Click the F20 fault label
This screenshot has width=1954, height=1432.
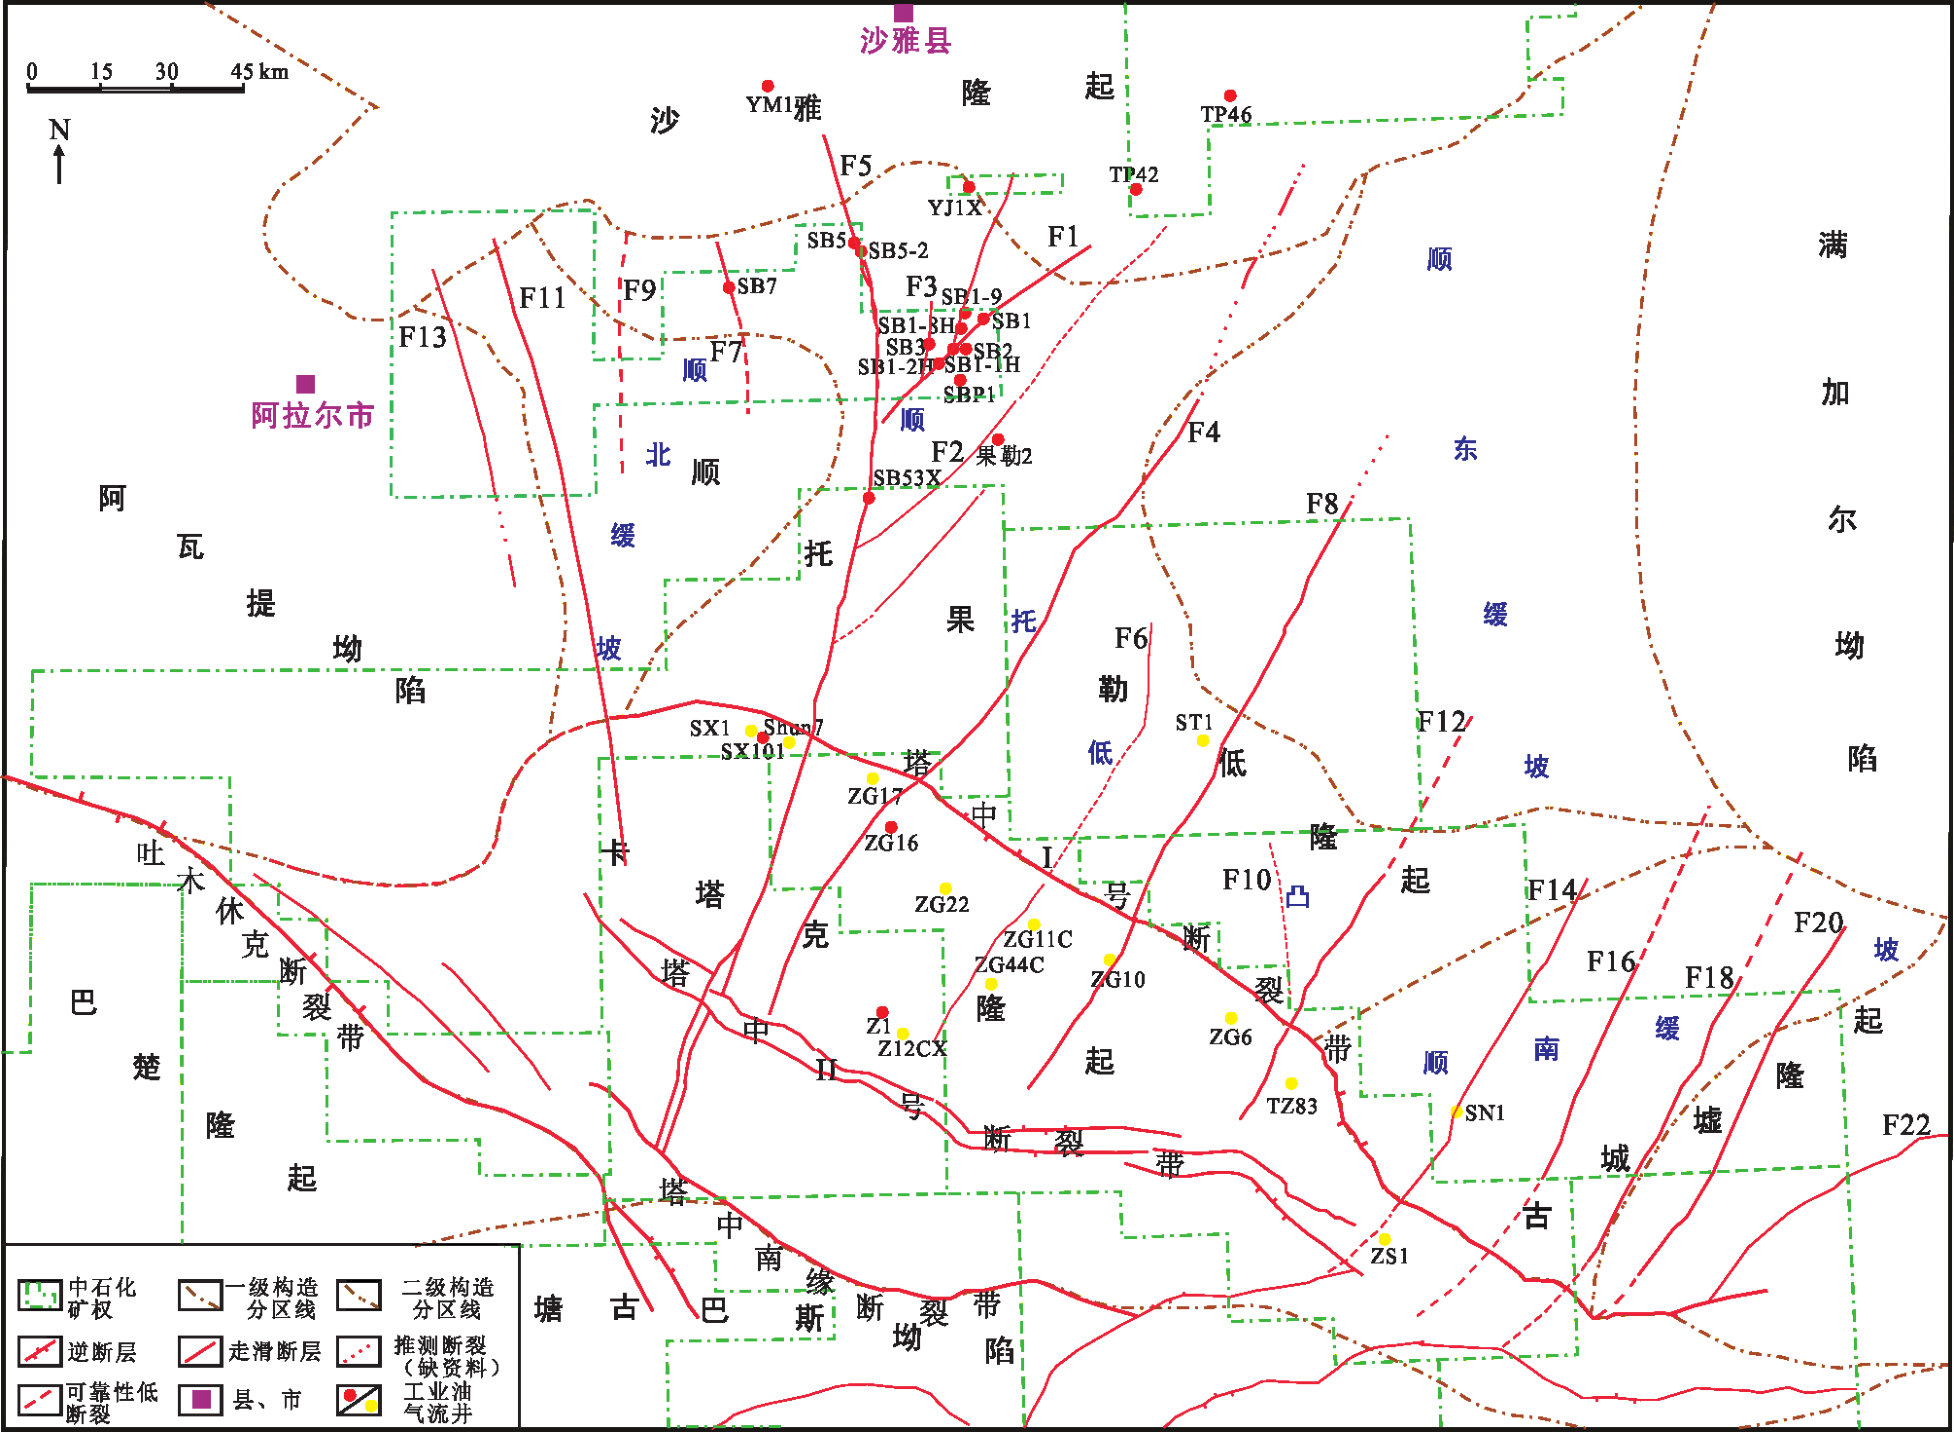[1818, 923]
